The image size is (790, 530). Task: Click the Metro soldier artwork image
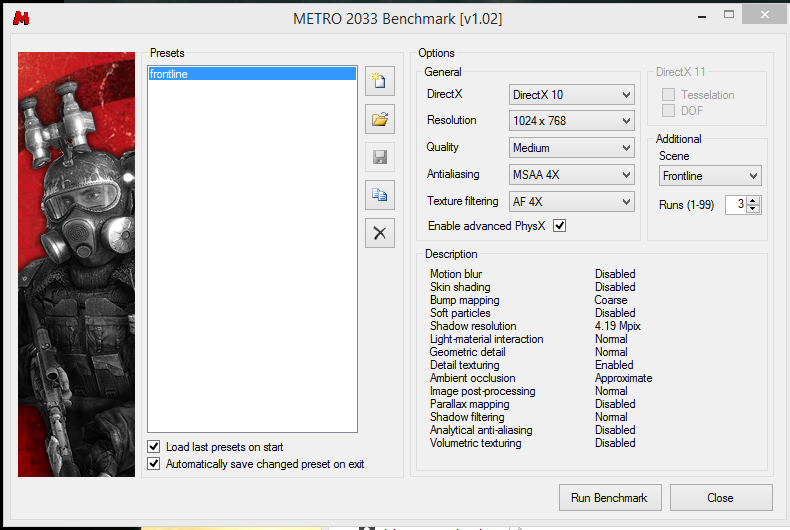(77, 264)
